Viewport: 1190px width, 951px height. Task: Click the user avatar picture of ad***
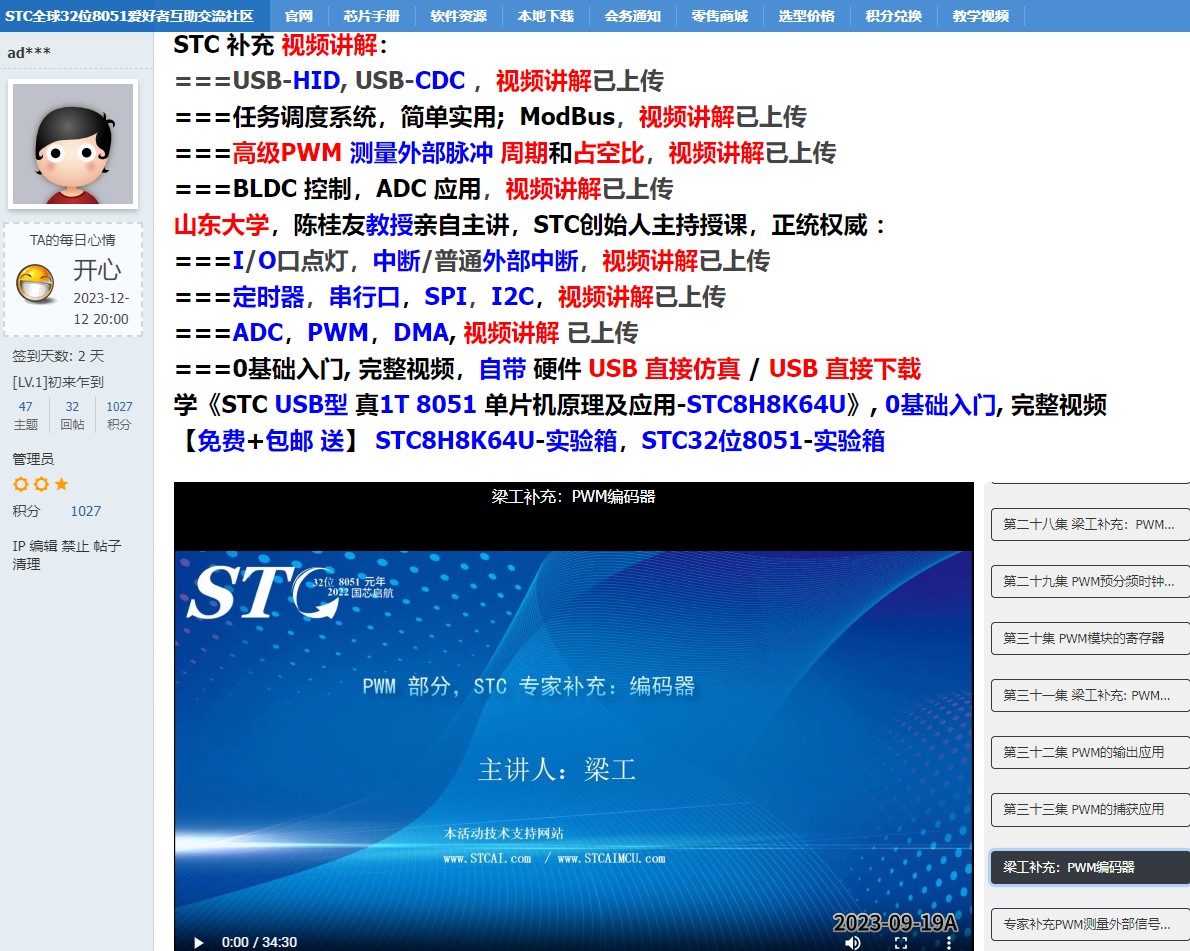73,144
